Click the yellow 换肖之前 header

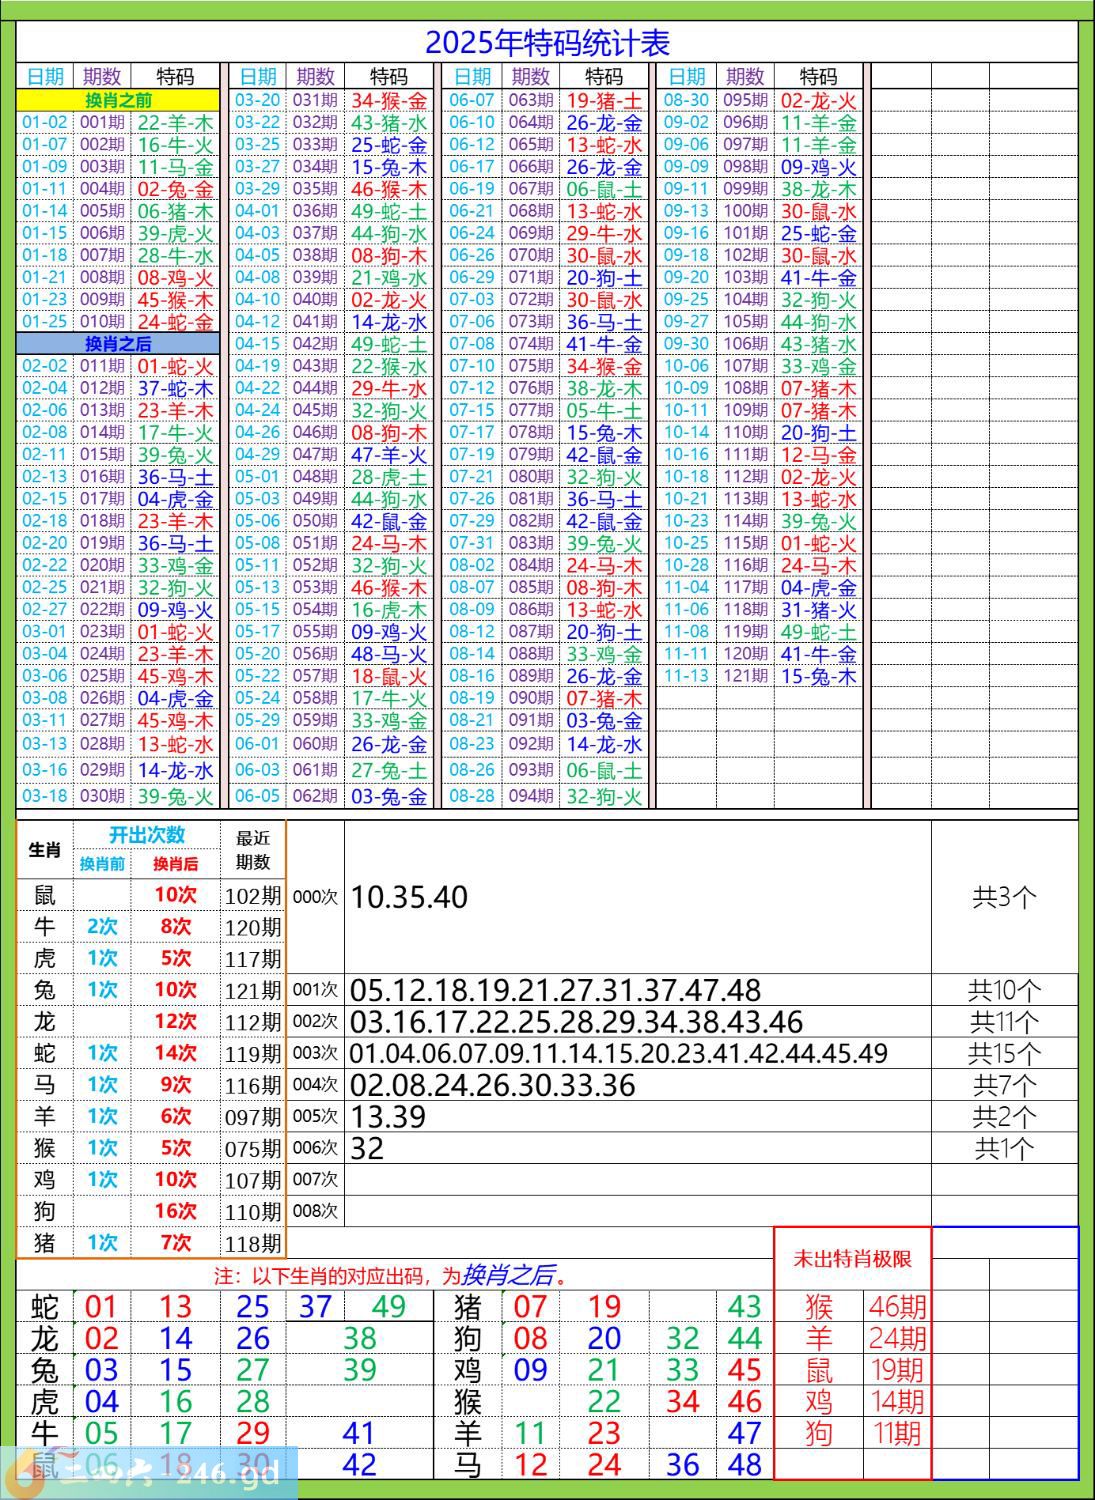(118, 100)
